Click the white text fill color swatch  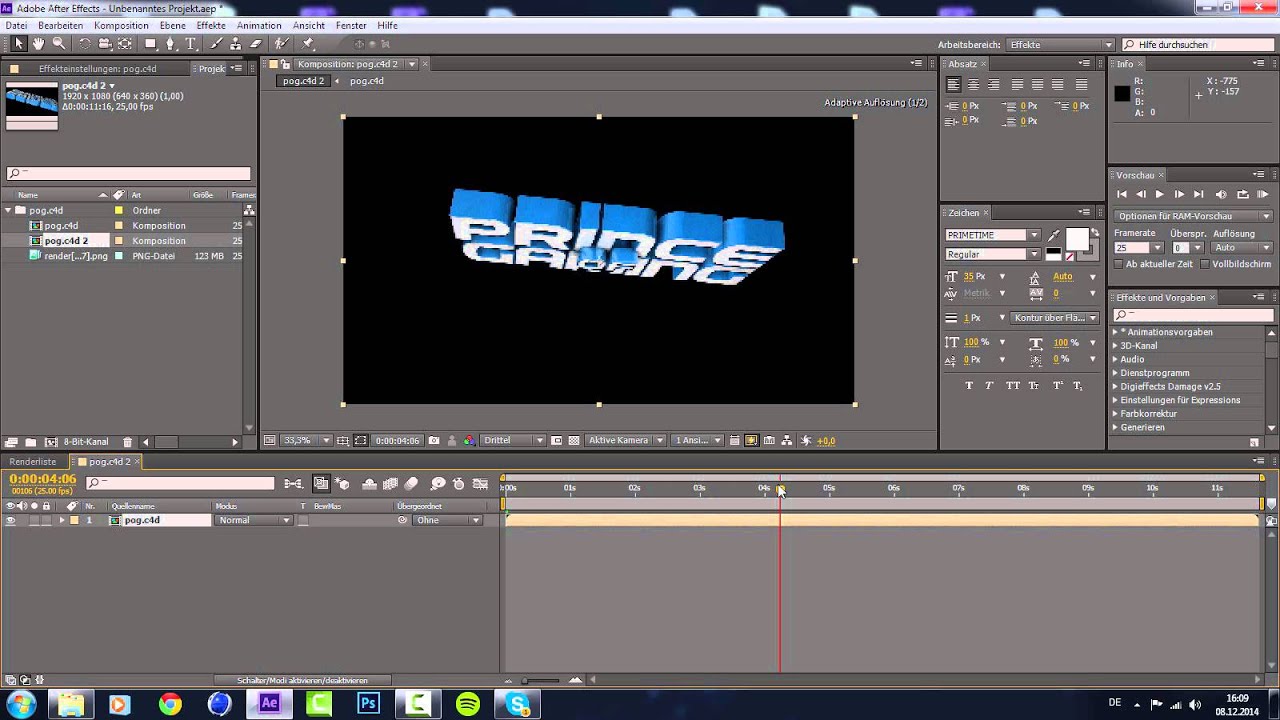[1076, 239]
